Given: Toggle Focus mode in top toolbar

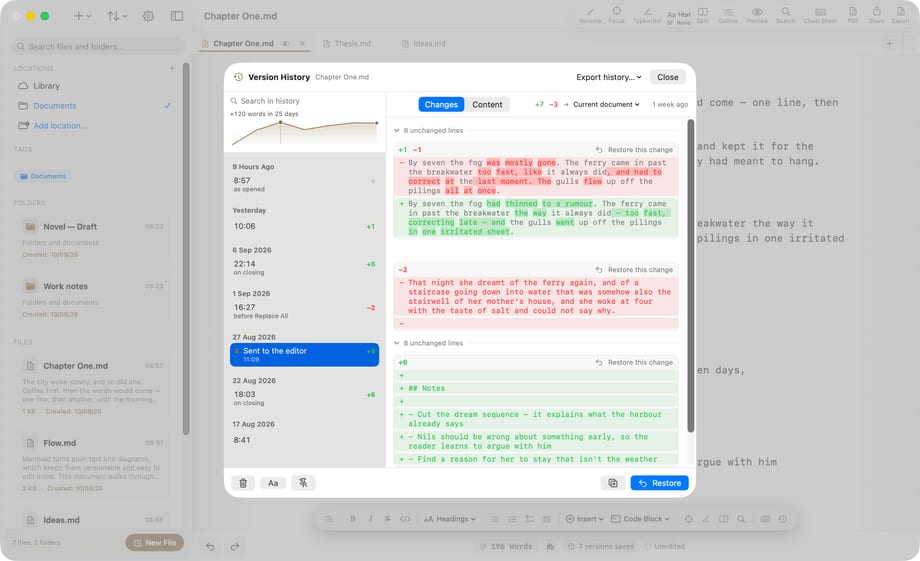Looking at the screenshot, I should click(x=616, y=15).
